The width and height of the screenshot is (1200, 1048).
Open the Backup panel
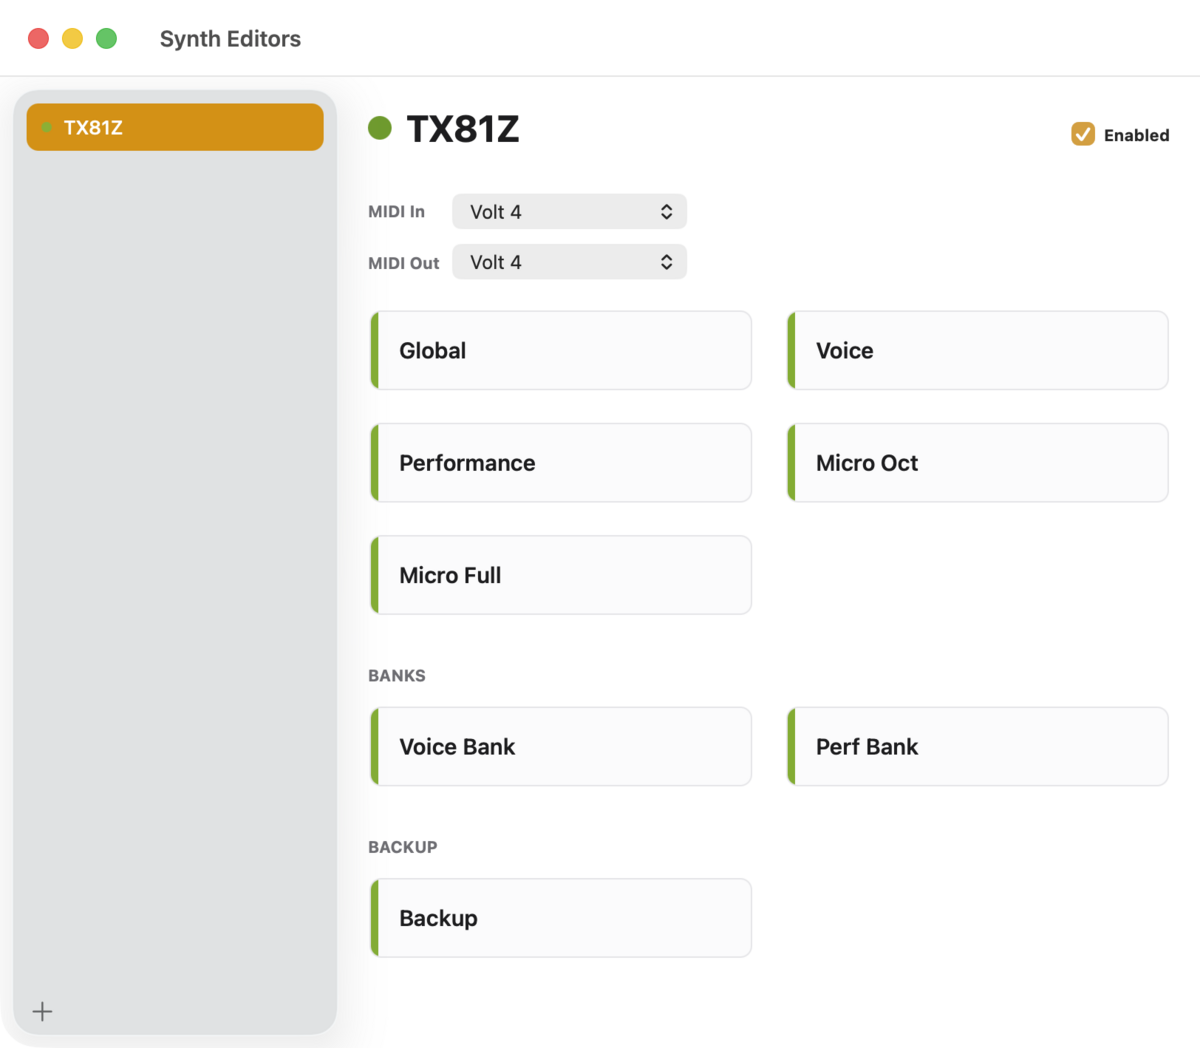pyautogui.click(x=561, y=918)
